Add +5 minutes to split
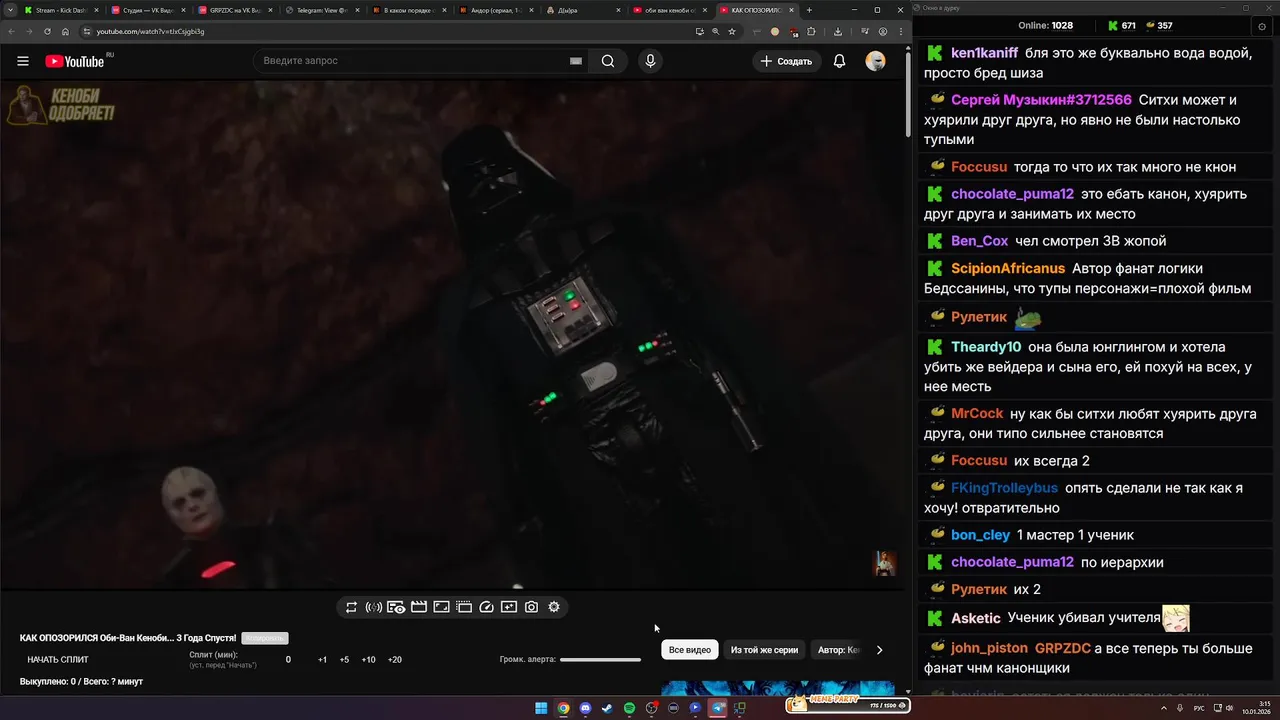The width and height of the screenshot is (1280, 720). coord(344,660)
